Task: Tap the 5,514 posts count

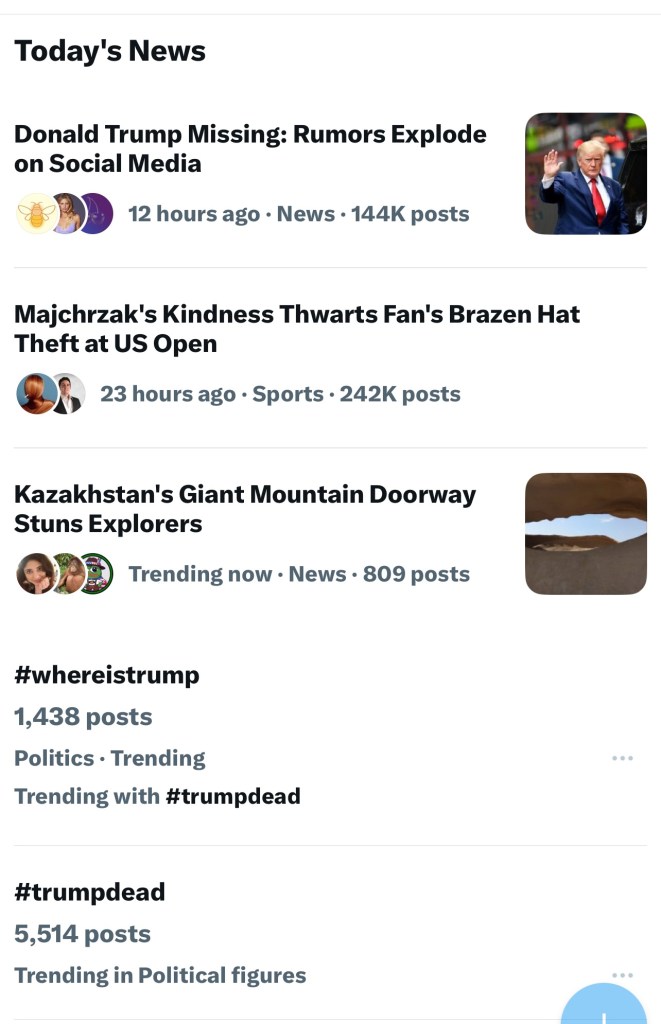Action: point(82,934)
